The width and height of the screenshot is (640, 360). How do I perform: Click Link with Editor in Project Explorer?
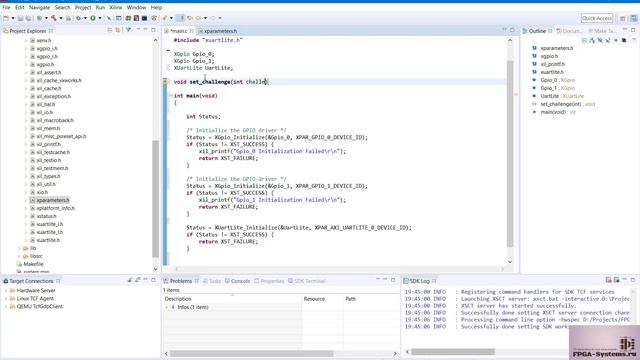tap(118, 30)
